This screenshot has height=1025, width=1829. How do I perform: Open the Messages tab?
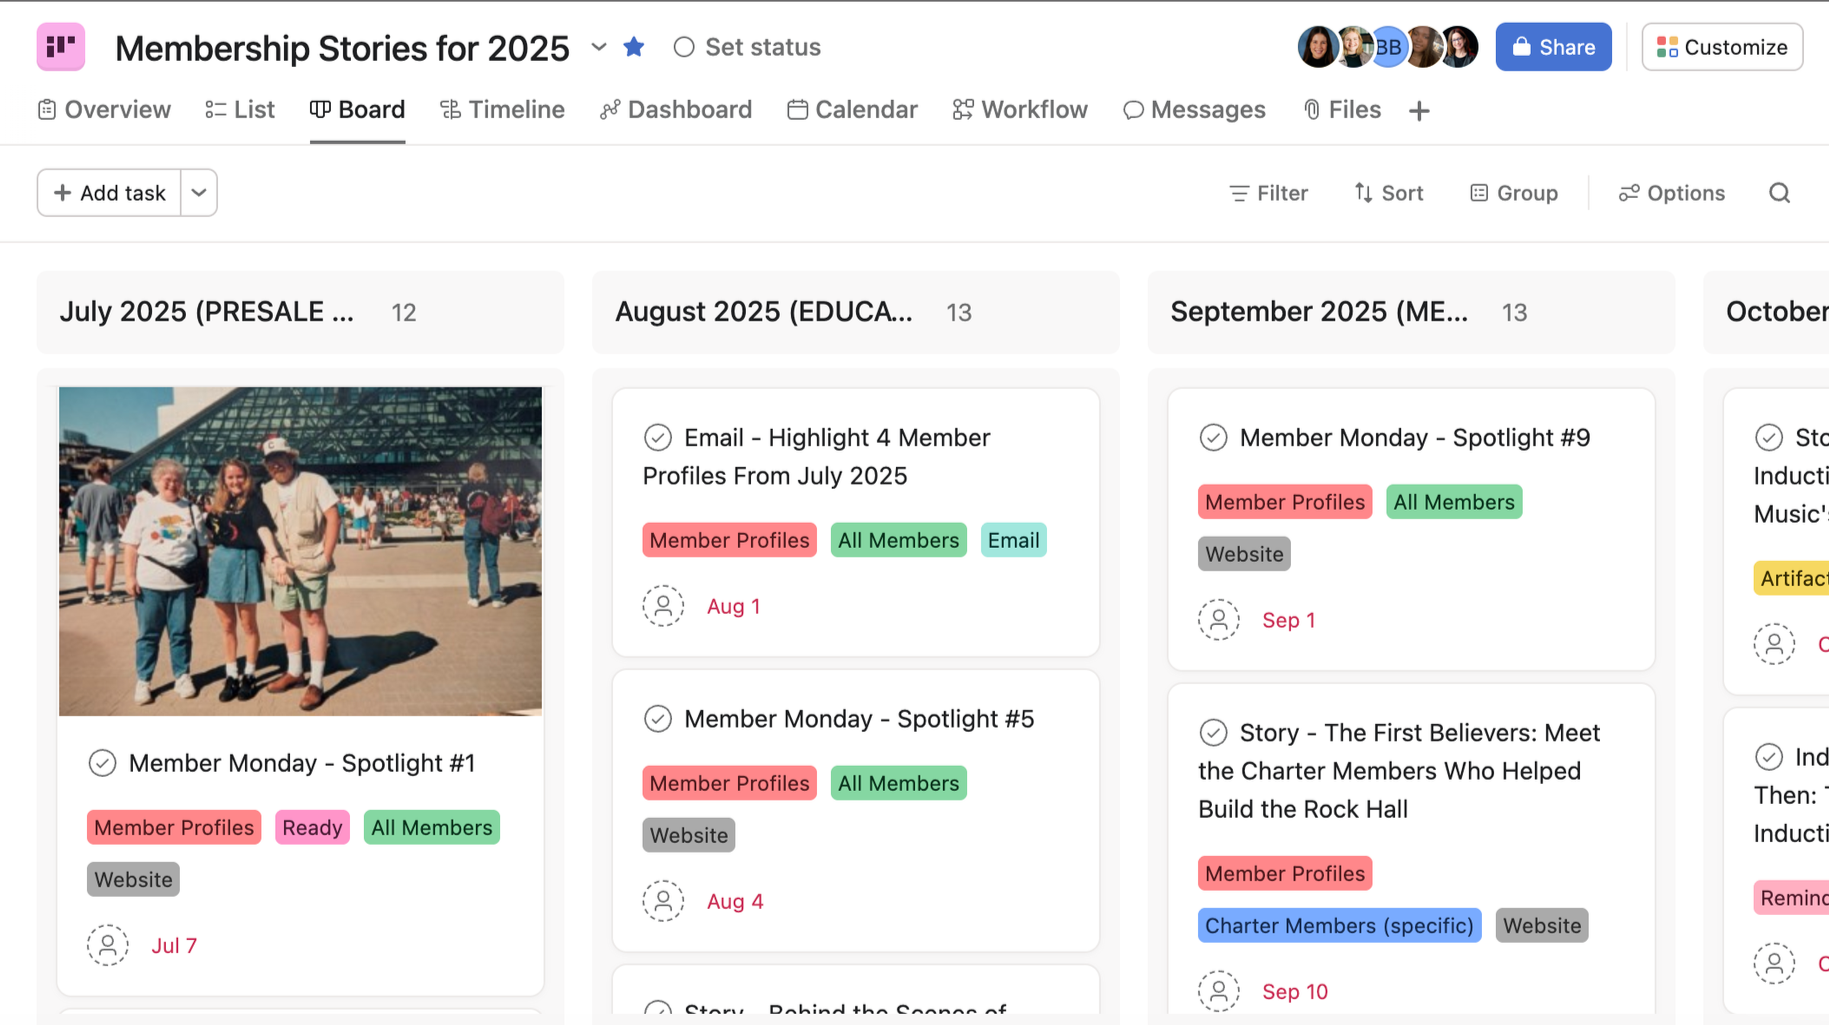pos(1194,110)
